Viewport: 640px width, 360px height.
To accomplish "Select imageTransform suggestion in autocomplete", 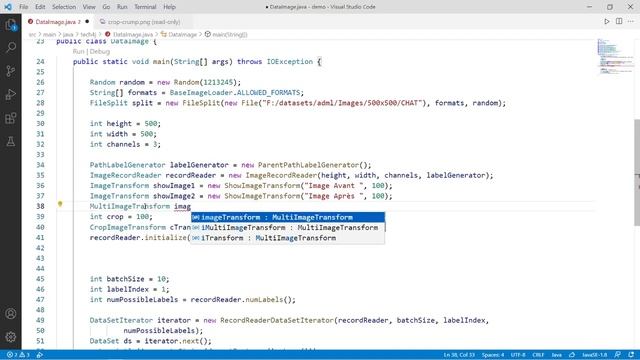I will point(288,217).
